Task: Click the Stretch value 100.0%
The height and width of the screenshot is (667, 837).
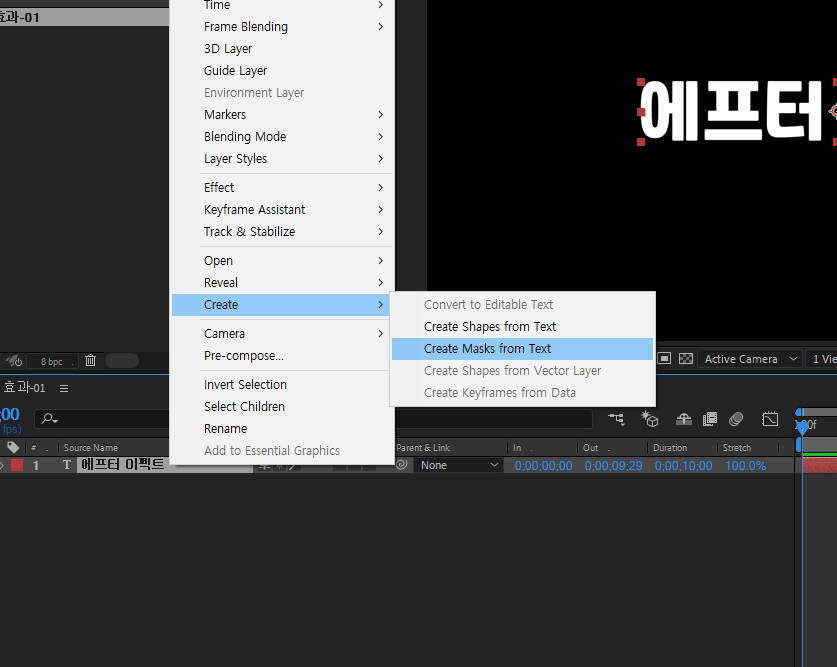Action: [745, 466]
